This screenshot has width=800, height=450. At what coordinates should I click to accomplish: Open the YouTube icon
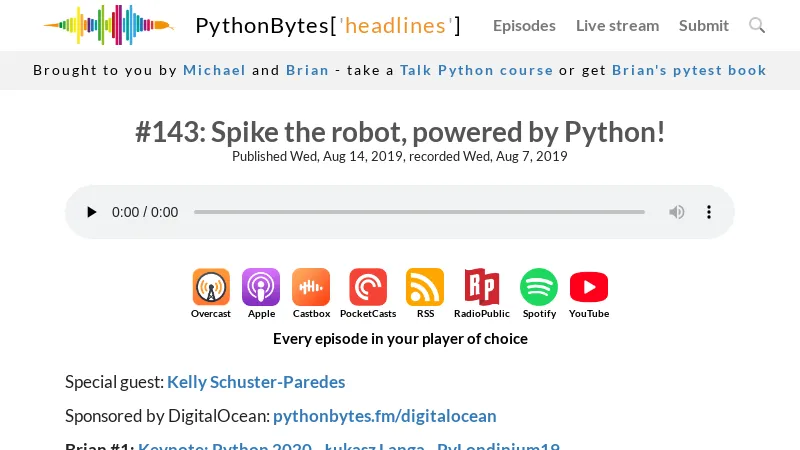coord(589,288)
